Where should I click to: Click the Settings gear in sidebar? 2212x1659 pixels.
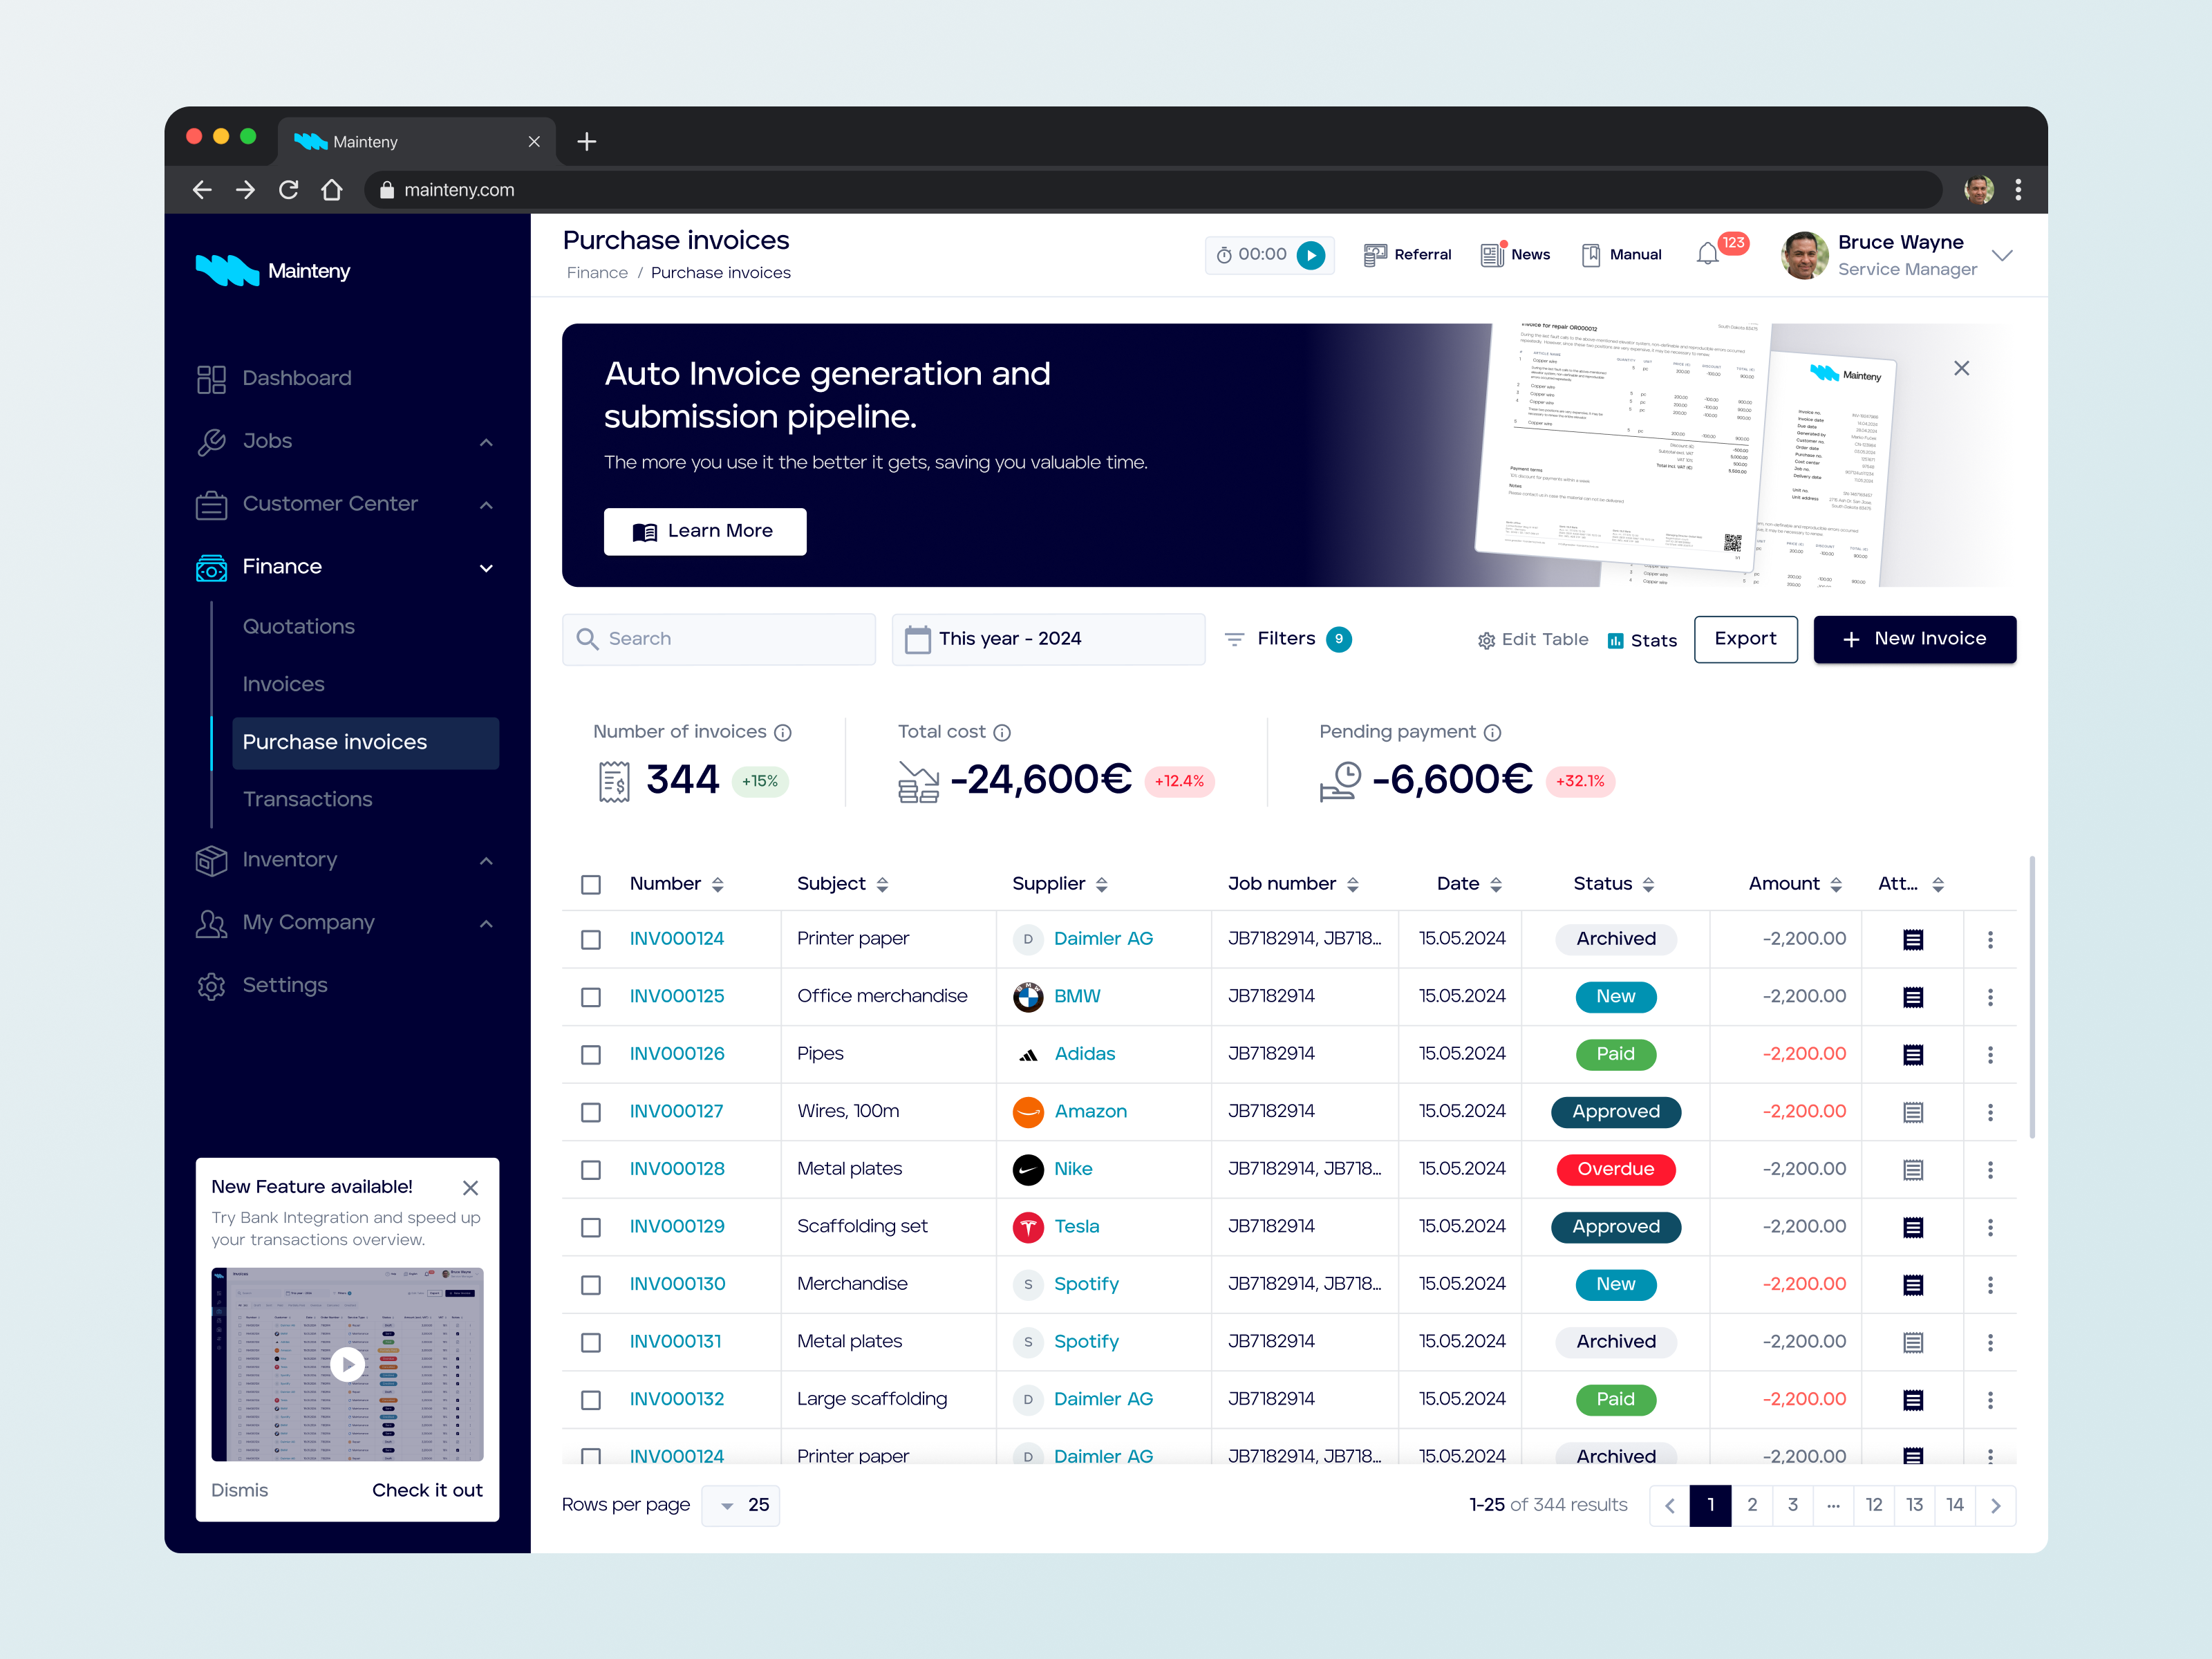[x=211, y=986]
